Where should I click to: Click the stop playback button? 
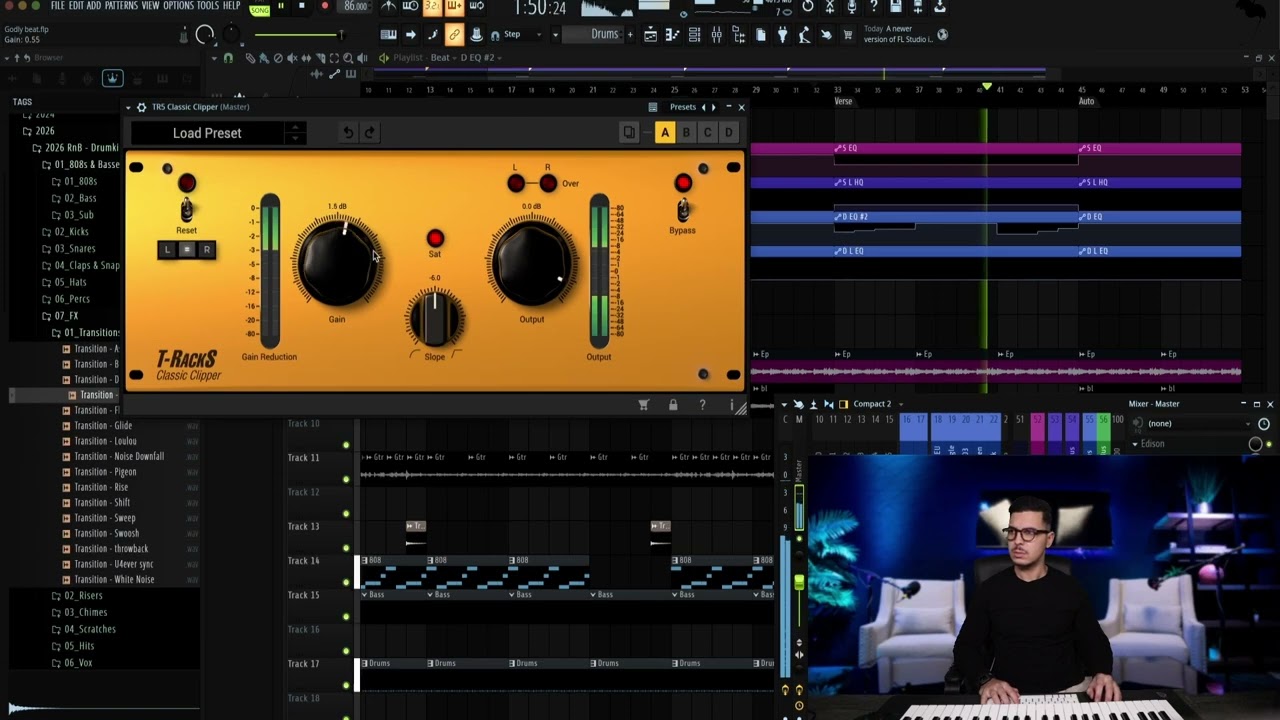(301, 7)
